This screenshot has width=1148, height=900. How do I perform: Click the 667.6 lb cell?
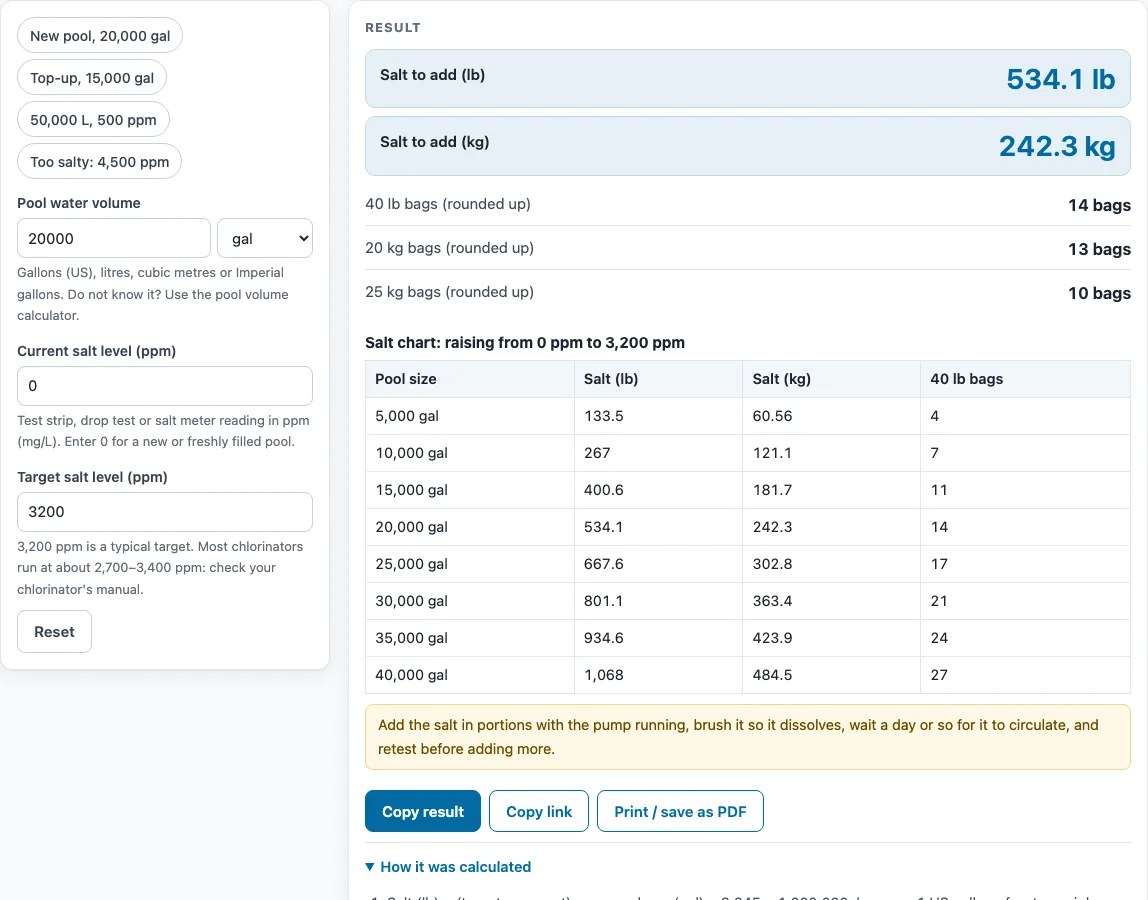658,564
